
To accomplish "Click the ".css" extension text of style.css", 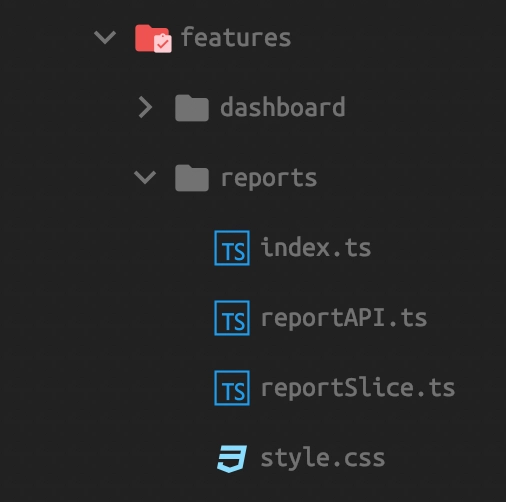I will click(359, 459).
